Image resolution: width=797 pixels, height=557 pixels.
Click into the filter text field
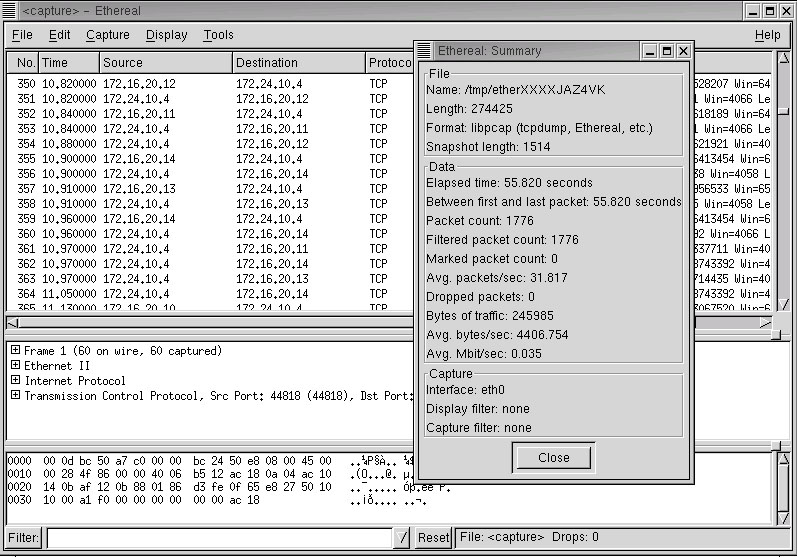tap(220, 538)
